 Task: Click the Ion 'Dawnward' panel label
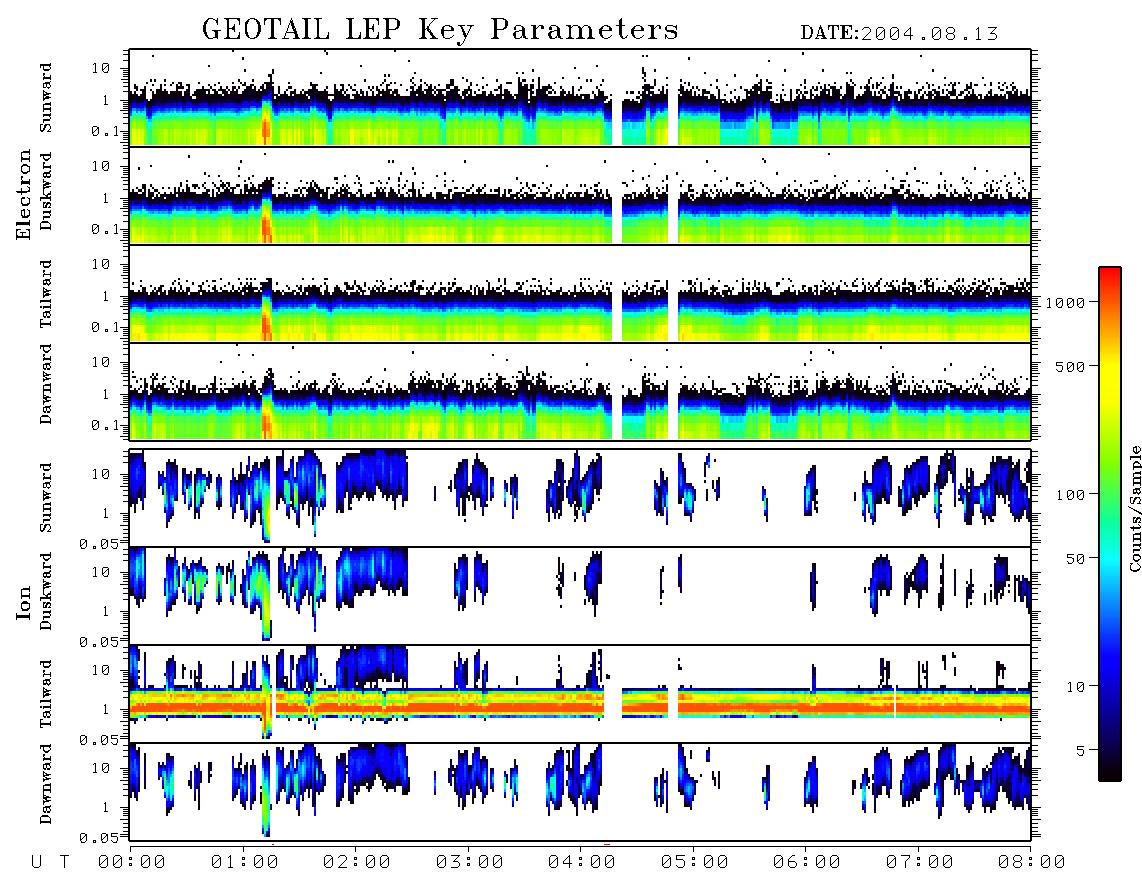point(46,784)
